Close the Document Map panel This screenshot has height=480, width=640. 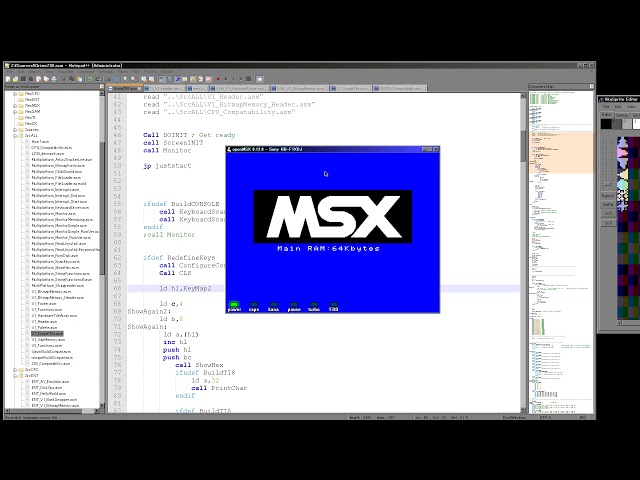[x=591, y=86]
